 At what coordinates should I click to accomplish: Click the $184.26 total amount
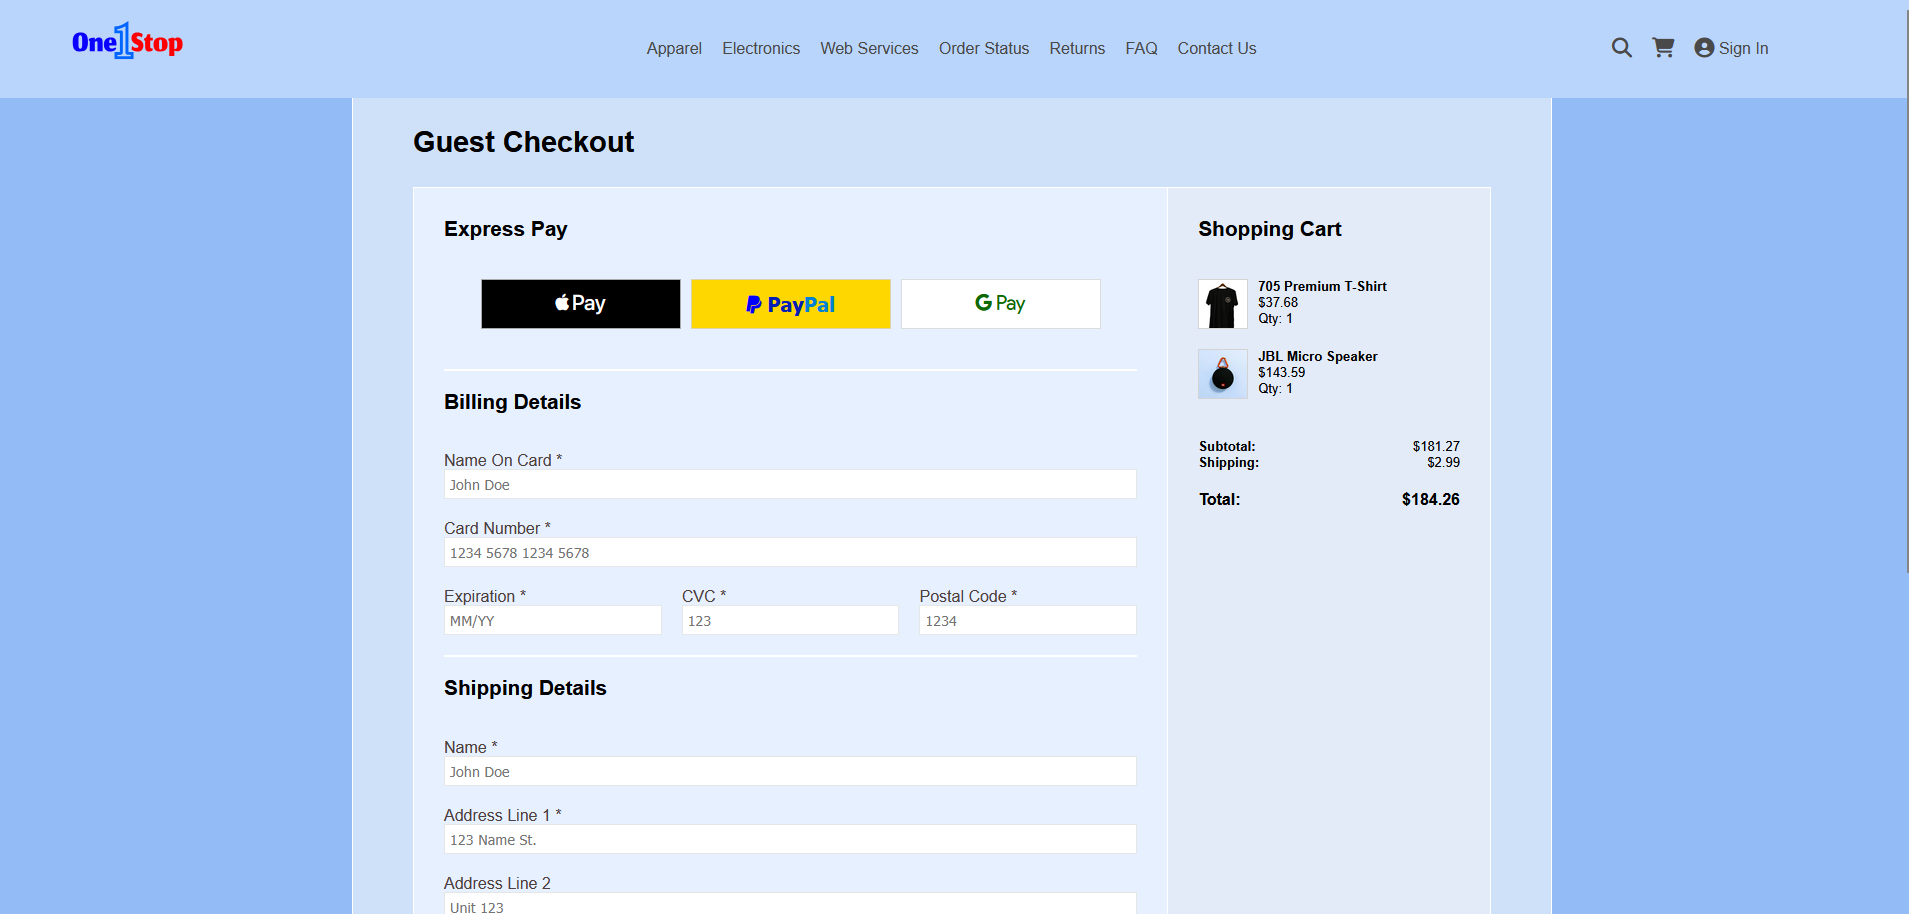(x=1430, y=499)
